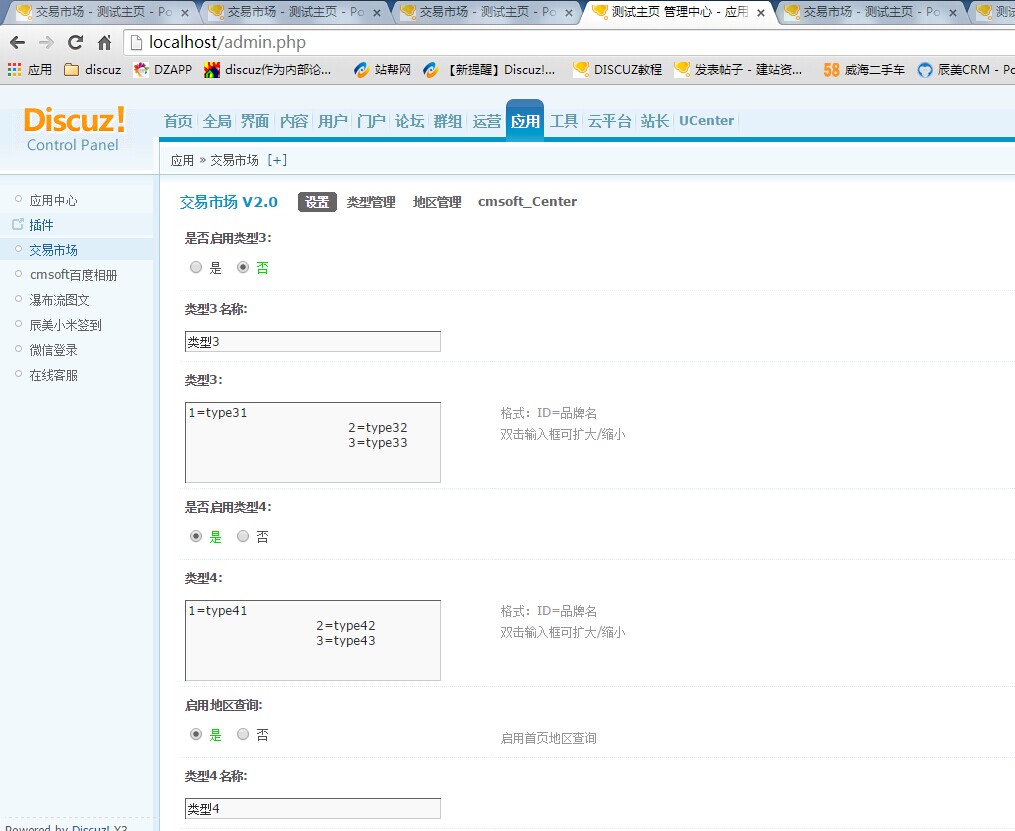
Task: Open the DISCUZ教程 bookmark
Action: coord(618,69)
